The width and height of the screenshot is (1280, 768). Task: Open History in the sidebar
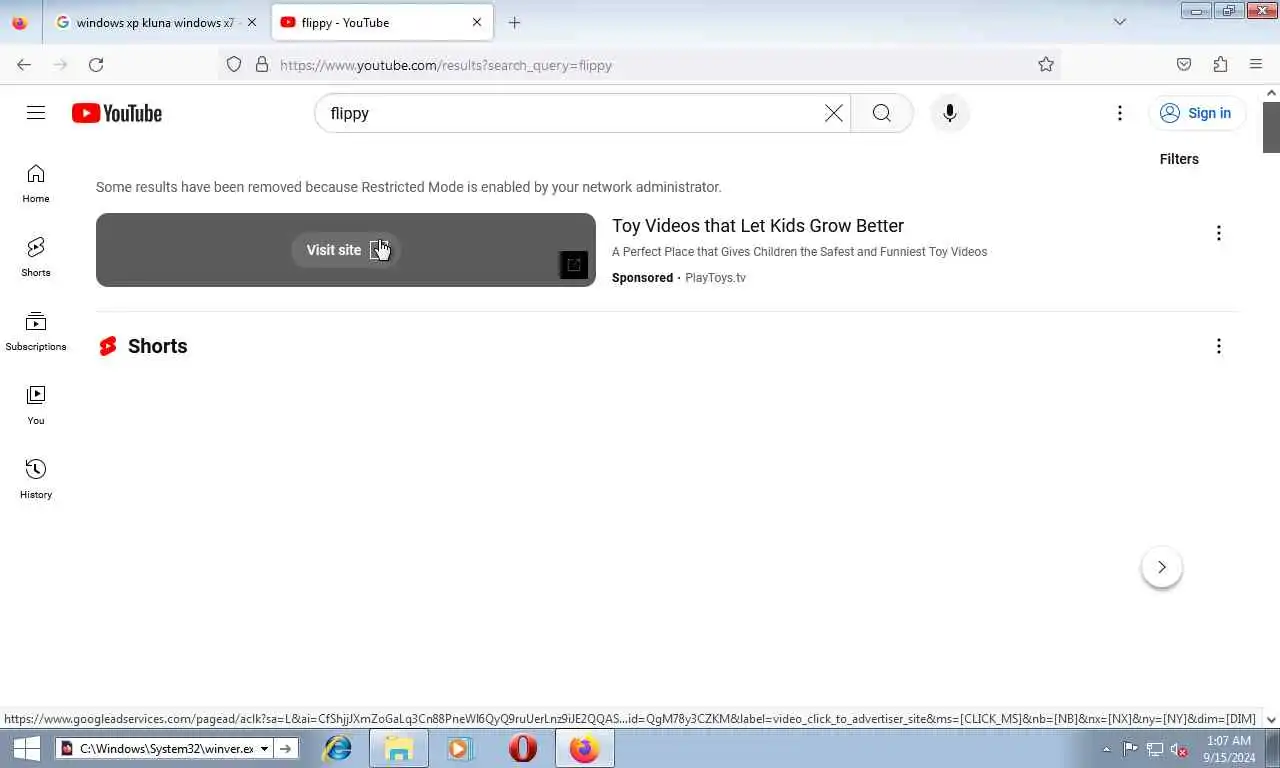pos(36,480)
